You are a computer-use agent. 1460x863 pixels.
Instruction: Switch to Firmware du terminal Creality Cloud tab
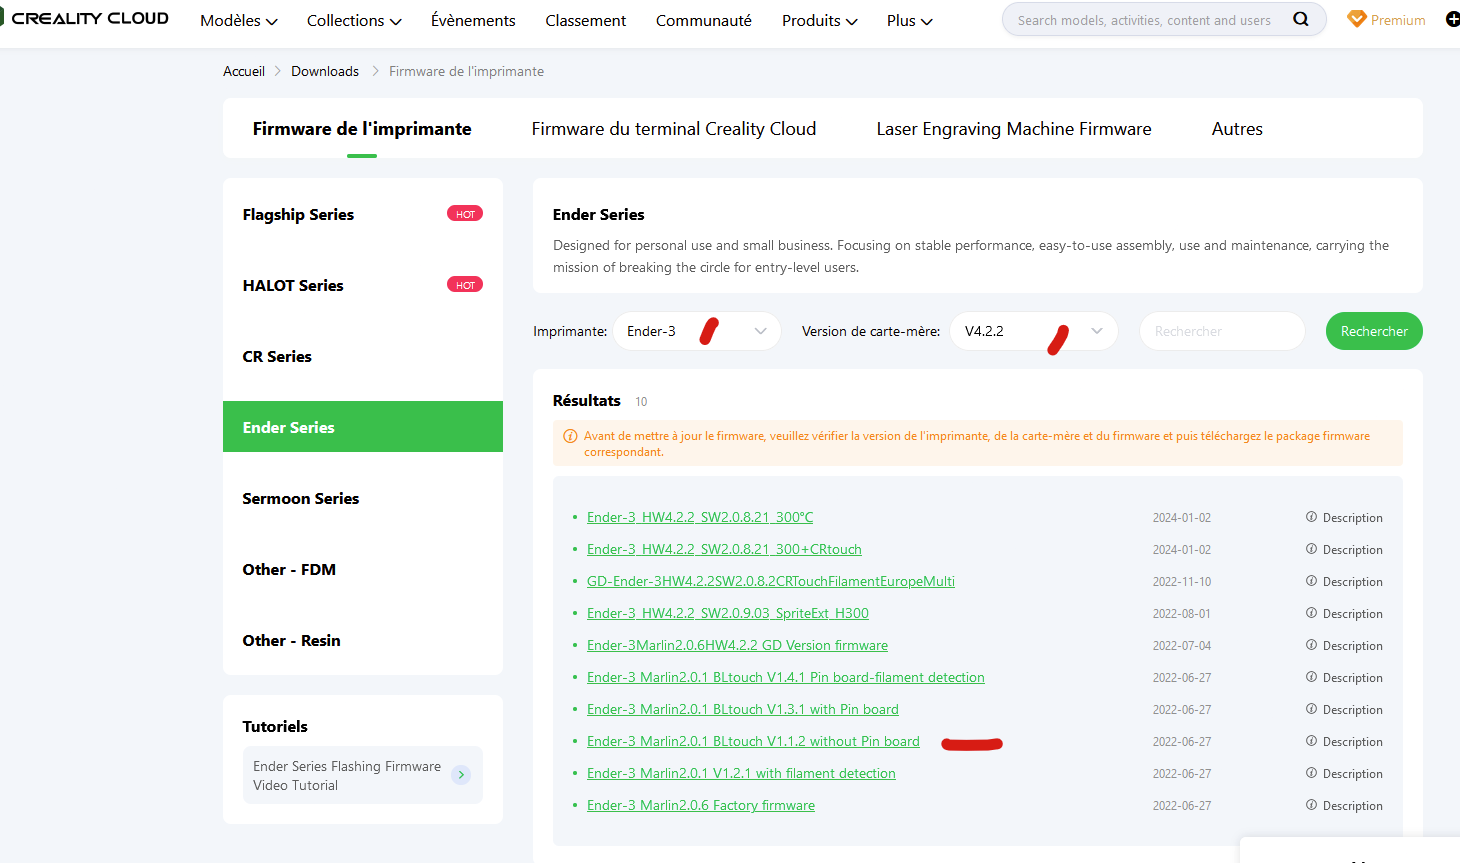pyautogui.click(x=674, y=129)
